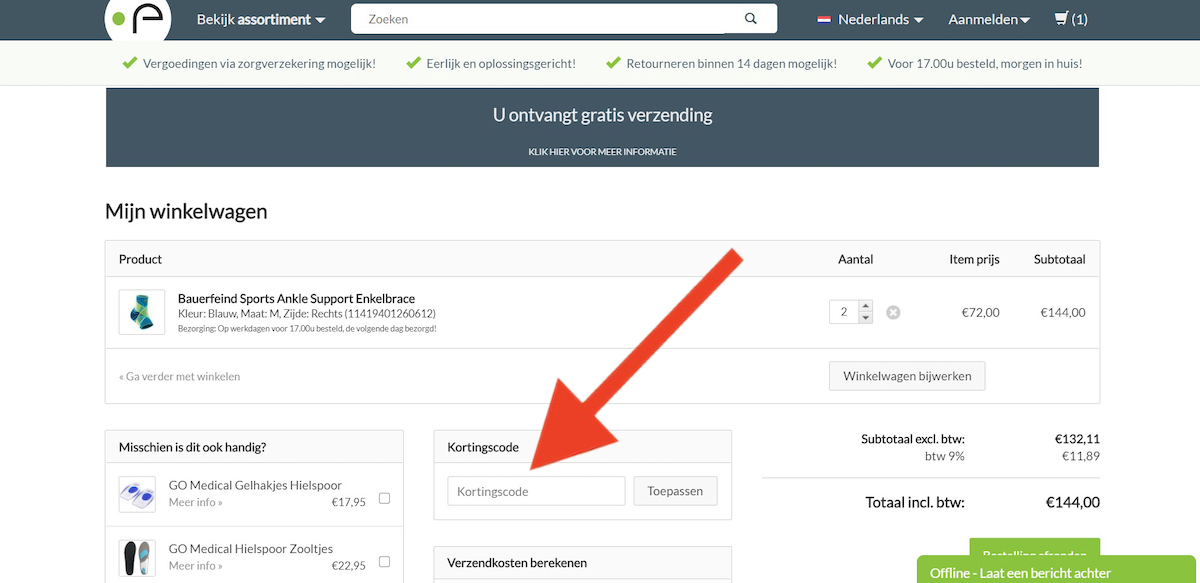The image size is (1200, 583).
Task: Apply the discount code with Toepassen
Action: coord(675,491)
